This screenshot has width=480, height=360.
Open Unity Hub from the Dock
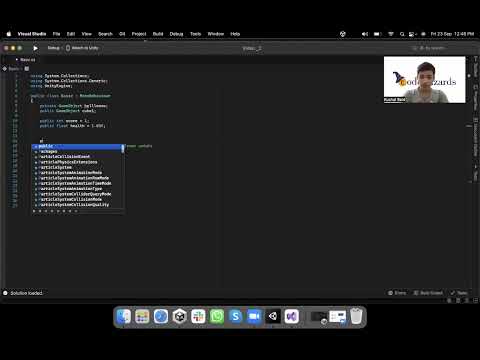click(180, 316)
